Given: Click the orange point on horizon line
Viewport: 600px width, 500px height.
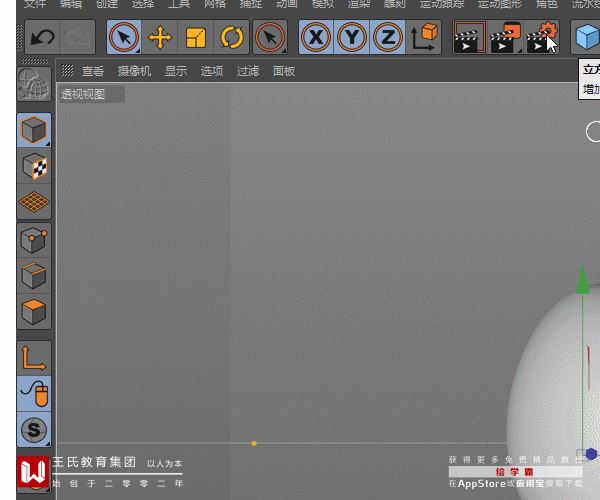Looking at the screenshot, I should tap(254, 444).
